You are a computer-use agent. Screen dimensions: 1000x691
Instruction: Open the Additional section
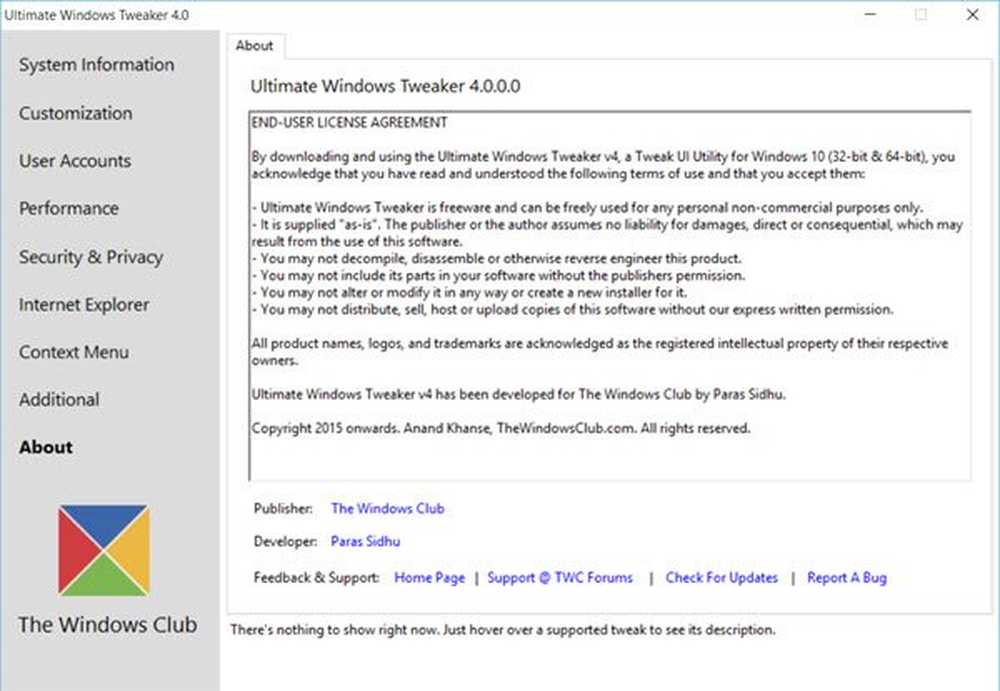[59, 399]
